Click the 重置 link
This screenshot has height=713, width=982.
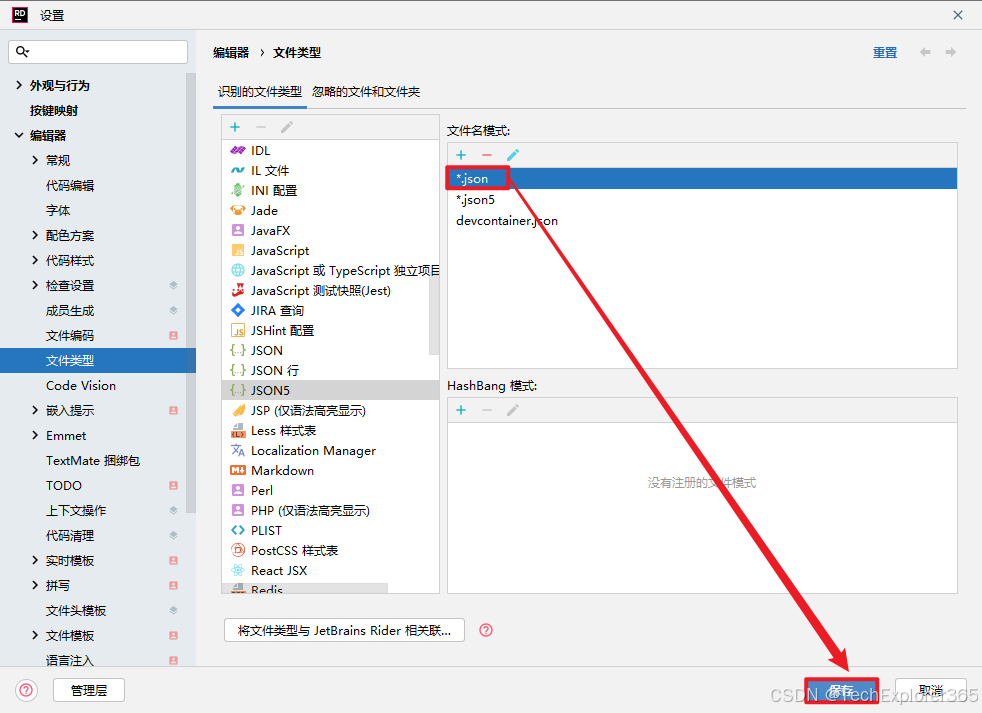(x=885, y=53)
